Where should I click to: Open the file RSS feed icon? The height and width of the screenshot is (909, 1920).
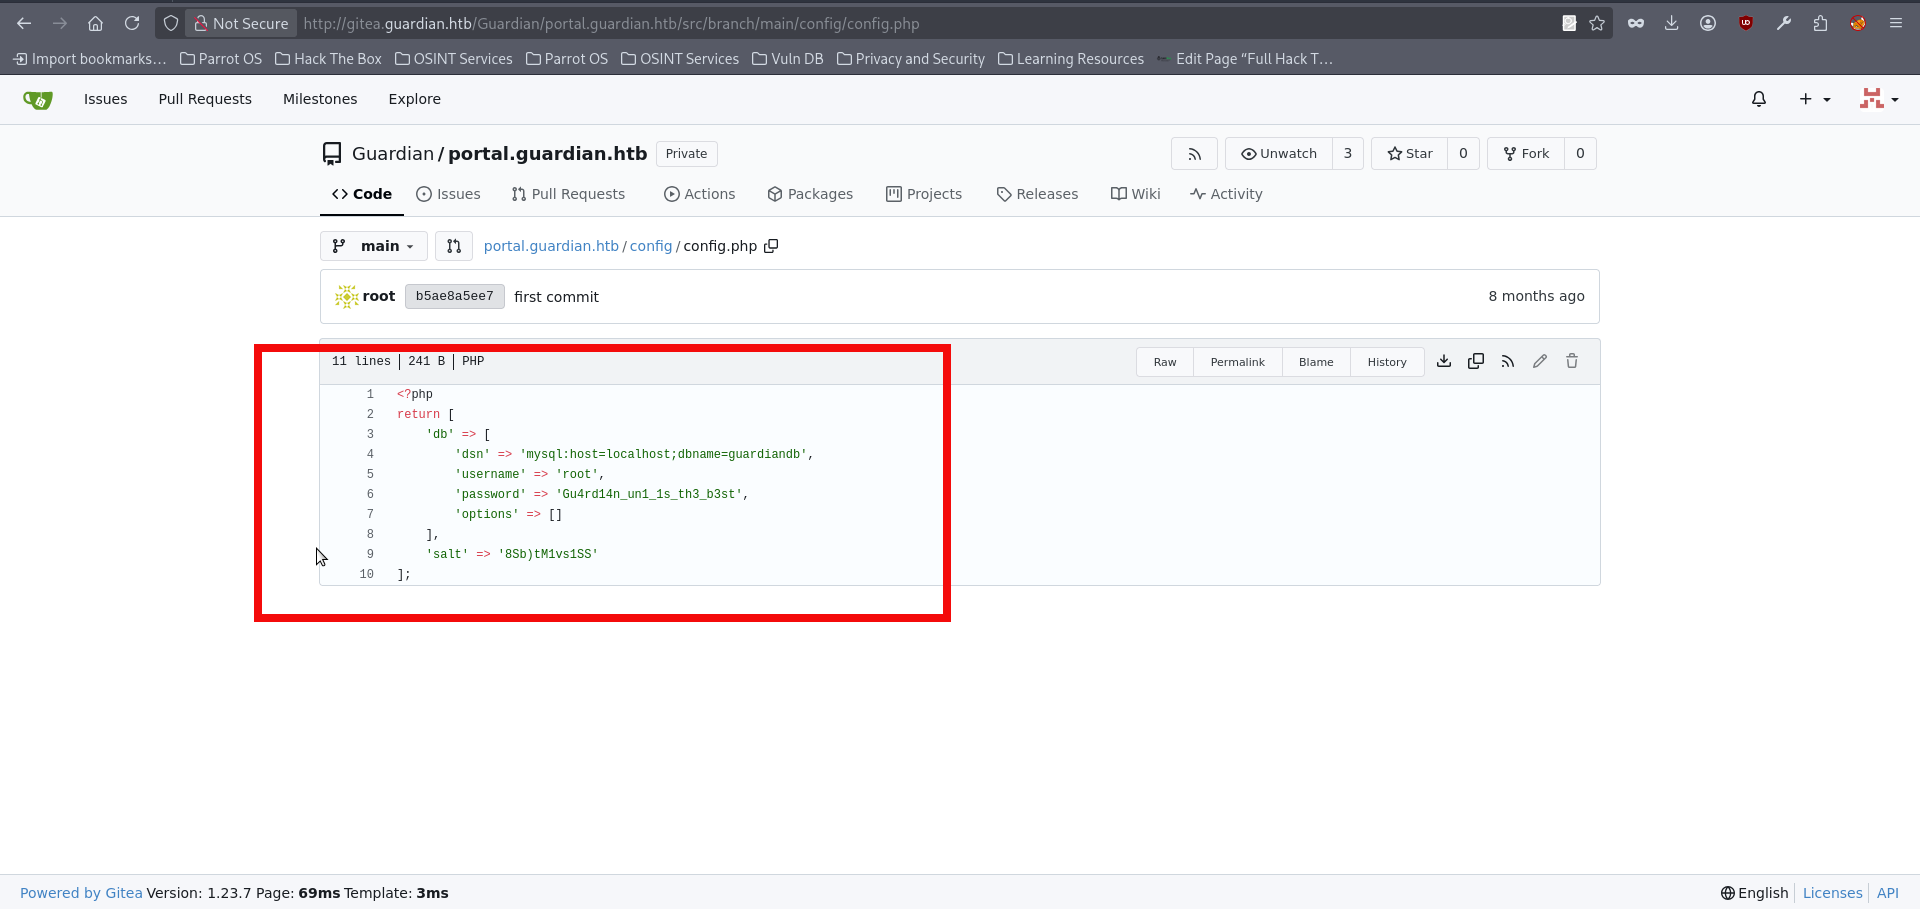click(1508, 362)
